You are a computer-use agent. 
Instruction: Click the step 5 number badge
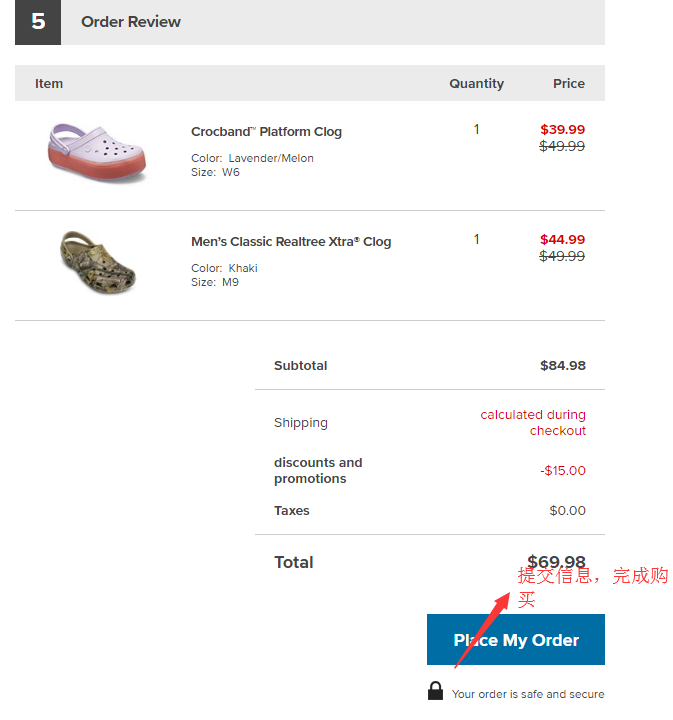click(38, 22)
